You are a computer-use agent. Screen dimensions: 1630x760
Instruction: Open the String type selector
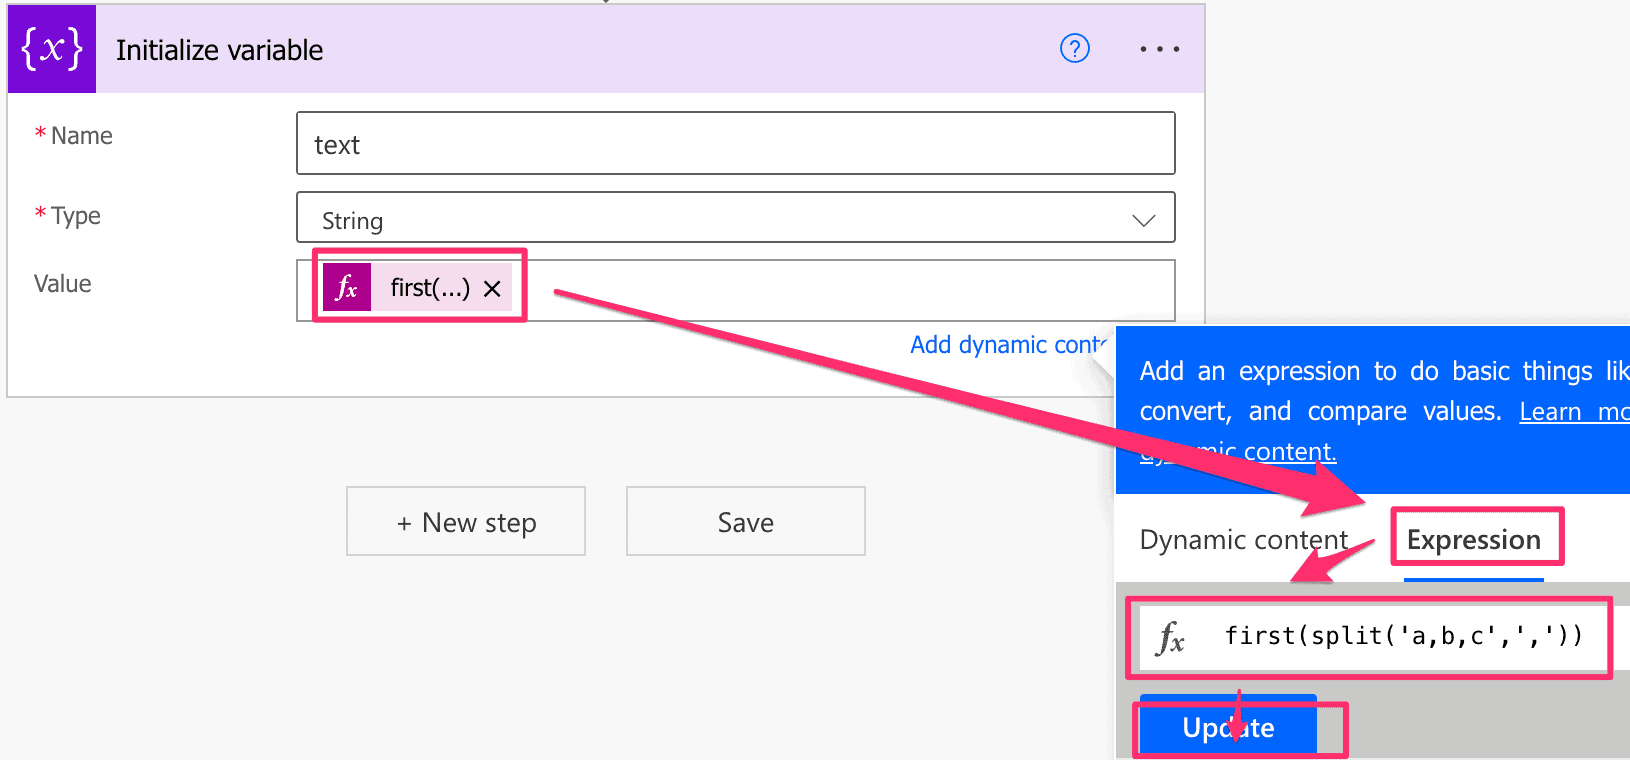click(735, 219)
